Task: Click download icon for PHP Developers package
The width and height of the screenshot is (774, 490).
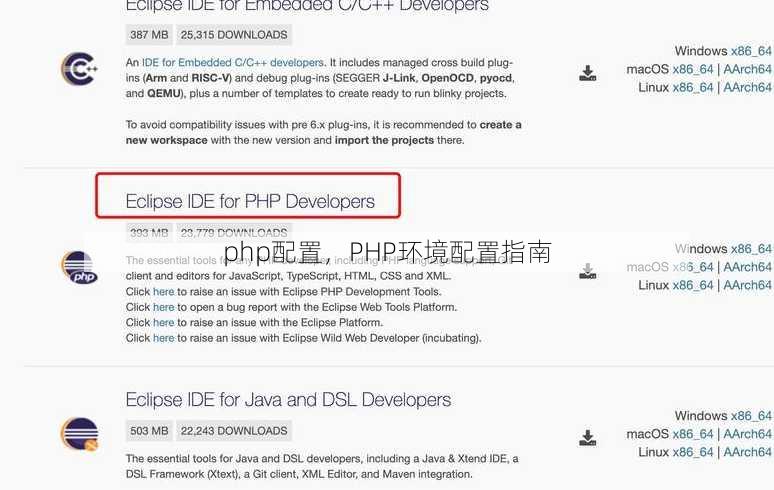Action: [x=587, y=271]
